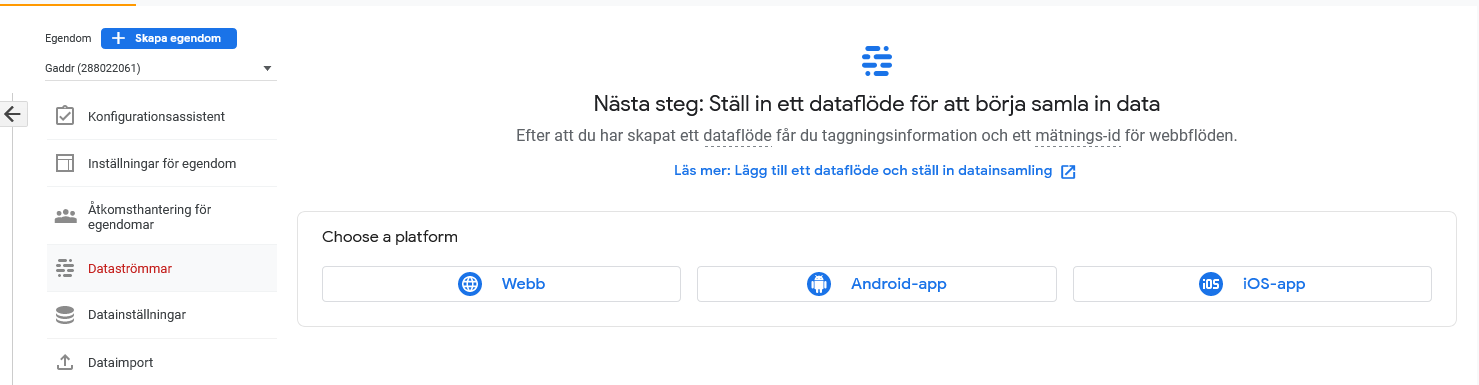Click the Datainställningar database icon

[x=65, y=315]
